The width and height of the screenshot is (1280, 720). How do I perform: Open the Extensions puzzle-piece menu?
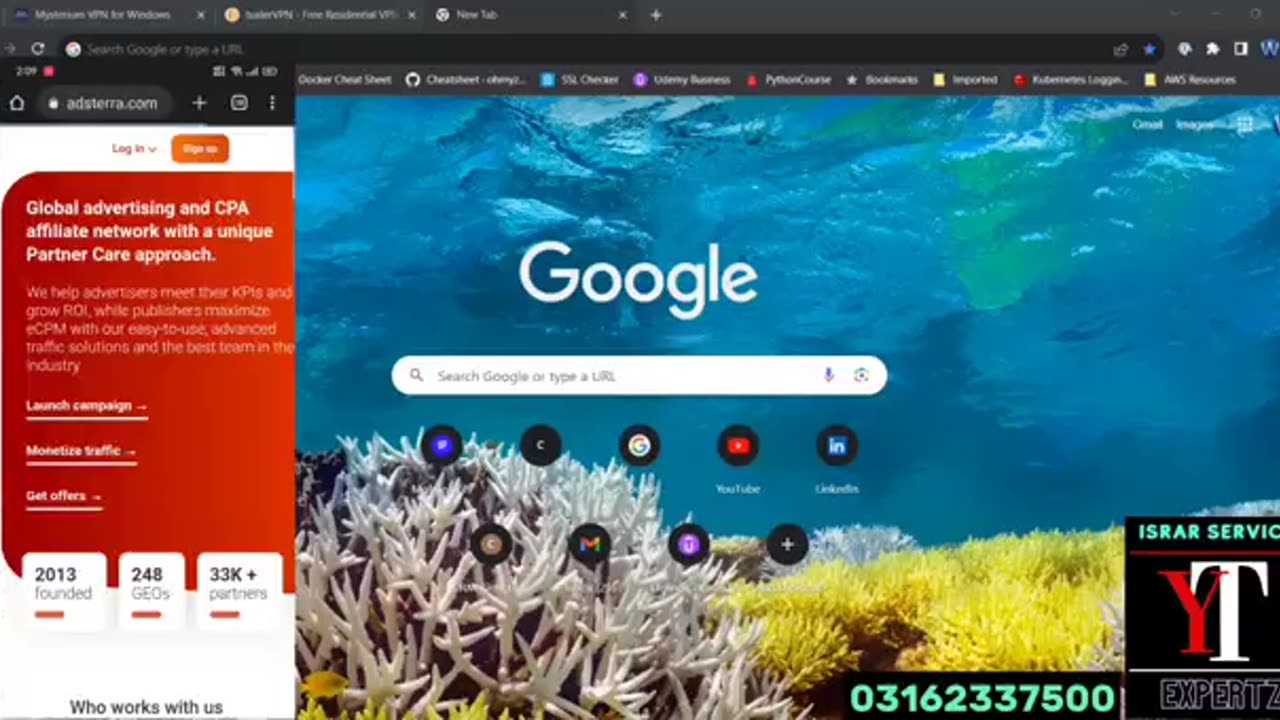tap(1213, 48)
